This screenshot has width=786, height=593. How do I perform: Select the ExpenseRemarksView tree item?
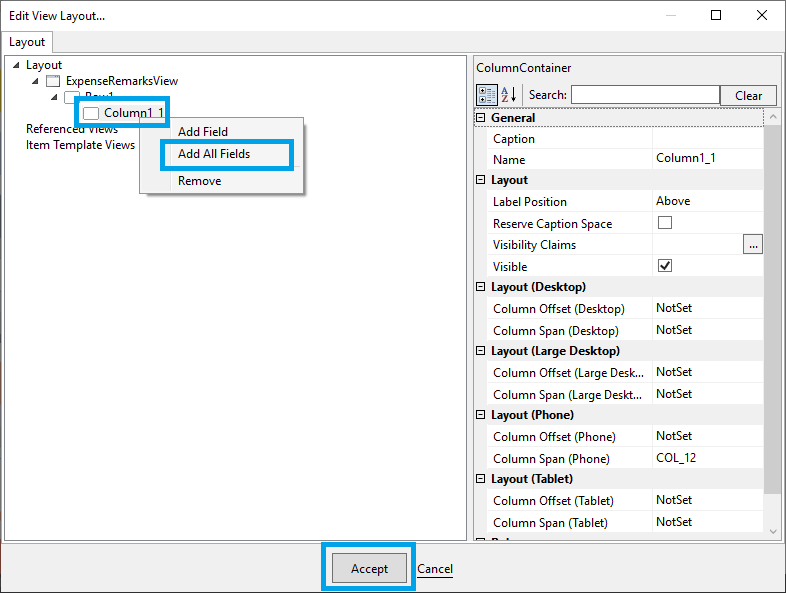point(122,81)
